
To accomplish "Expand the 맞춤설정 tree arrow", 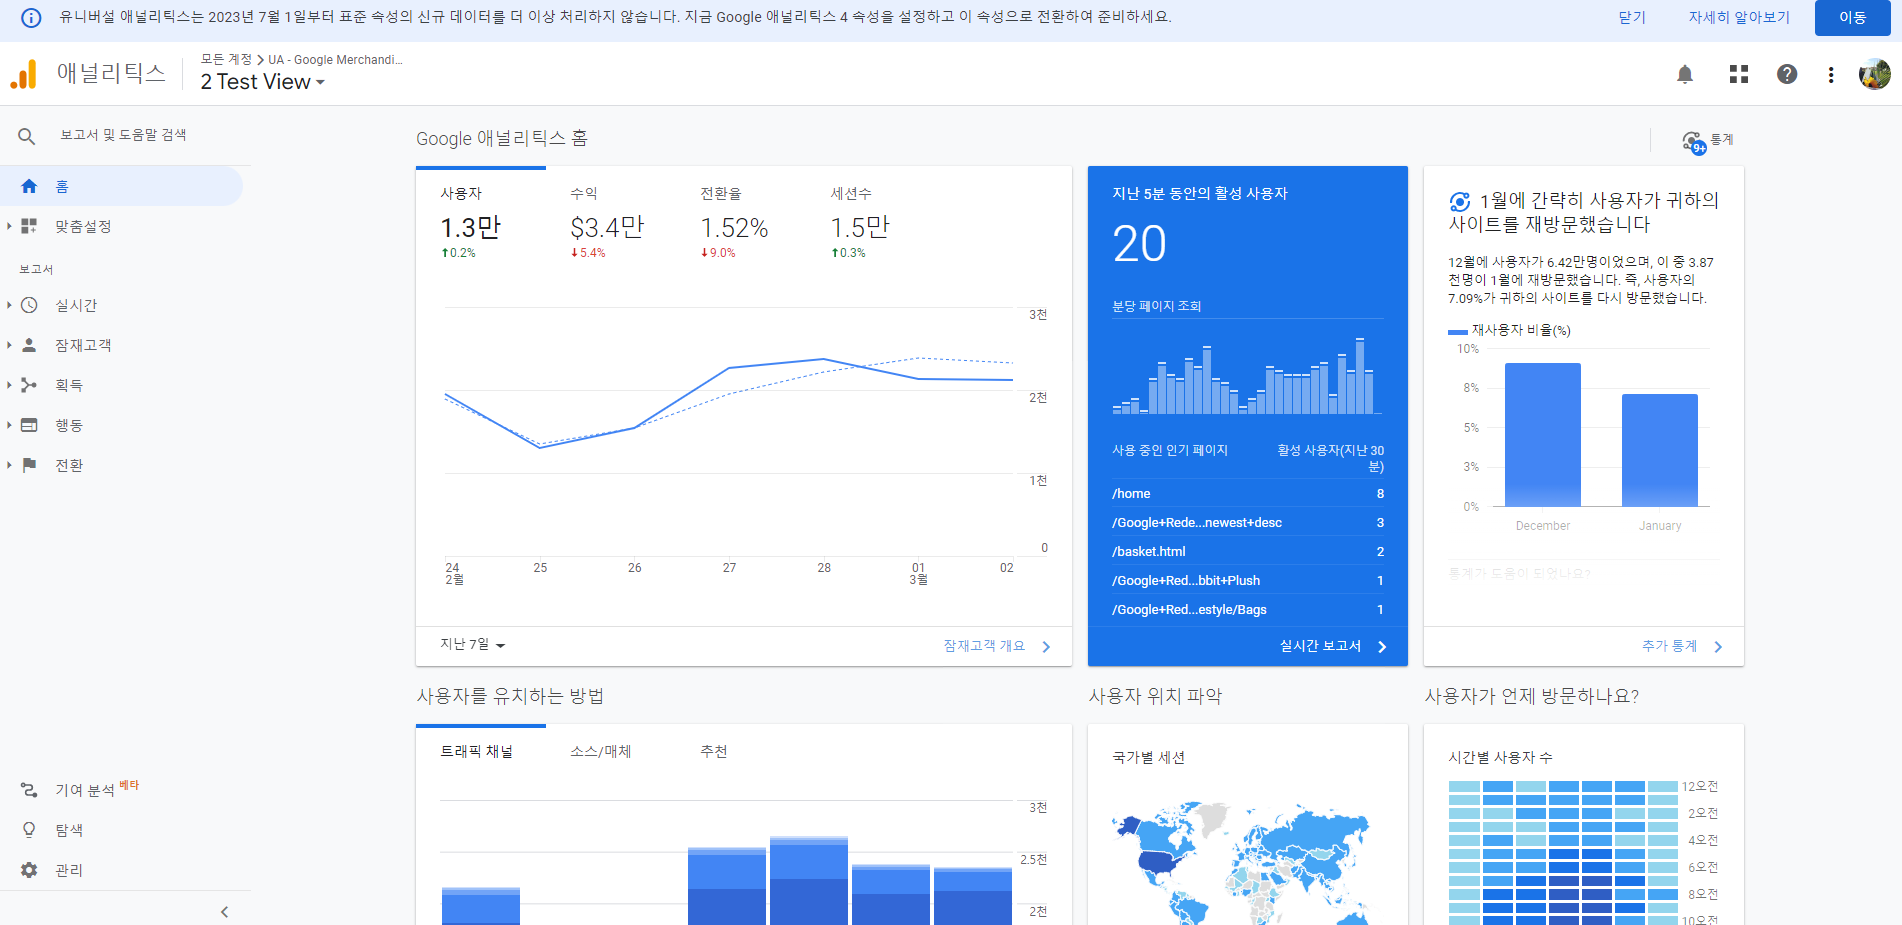I will point(9,226).
